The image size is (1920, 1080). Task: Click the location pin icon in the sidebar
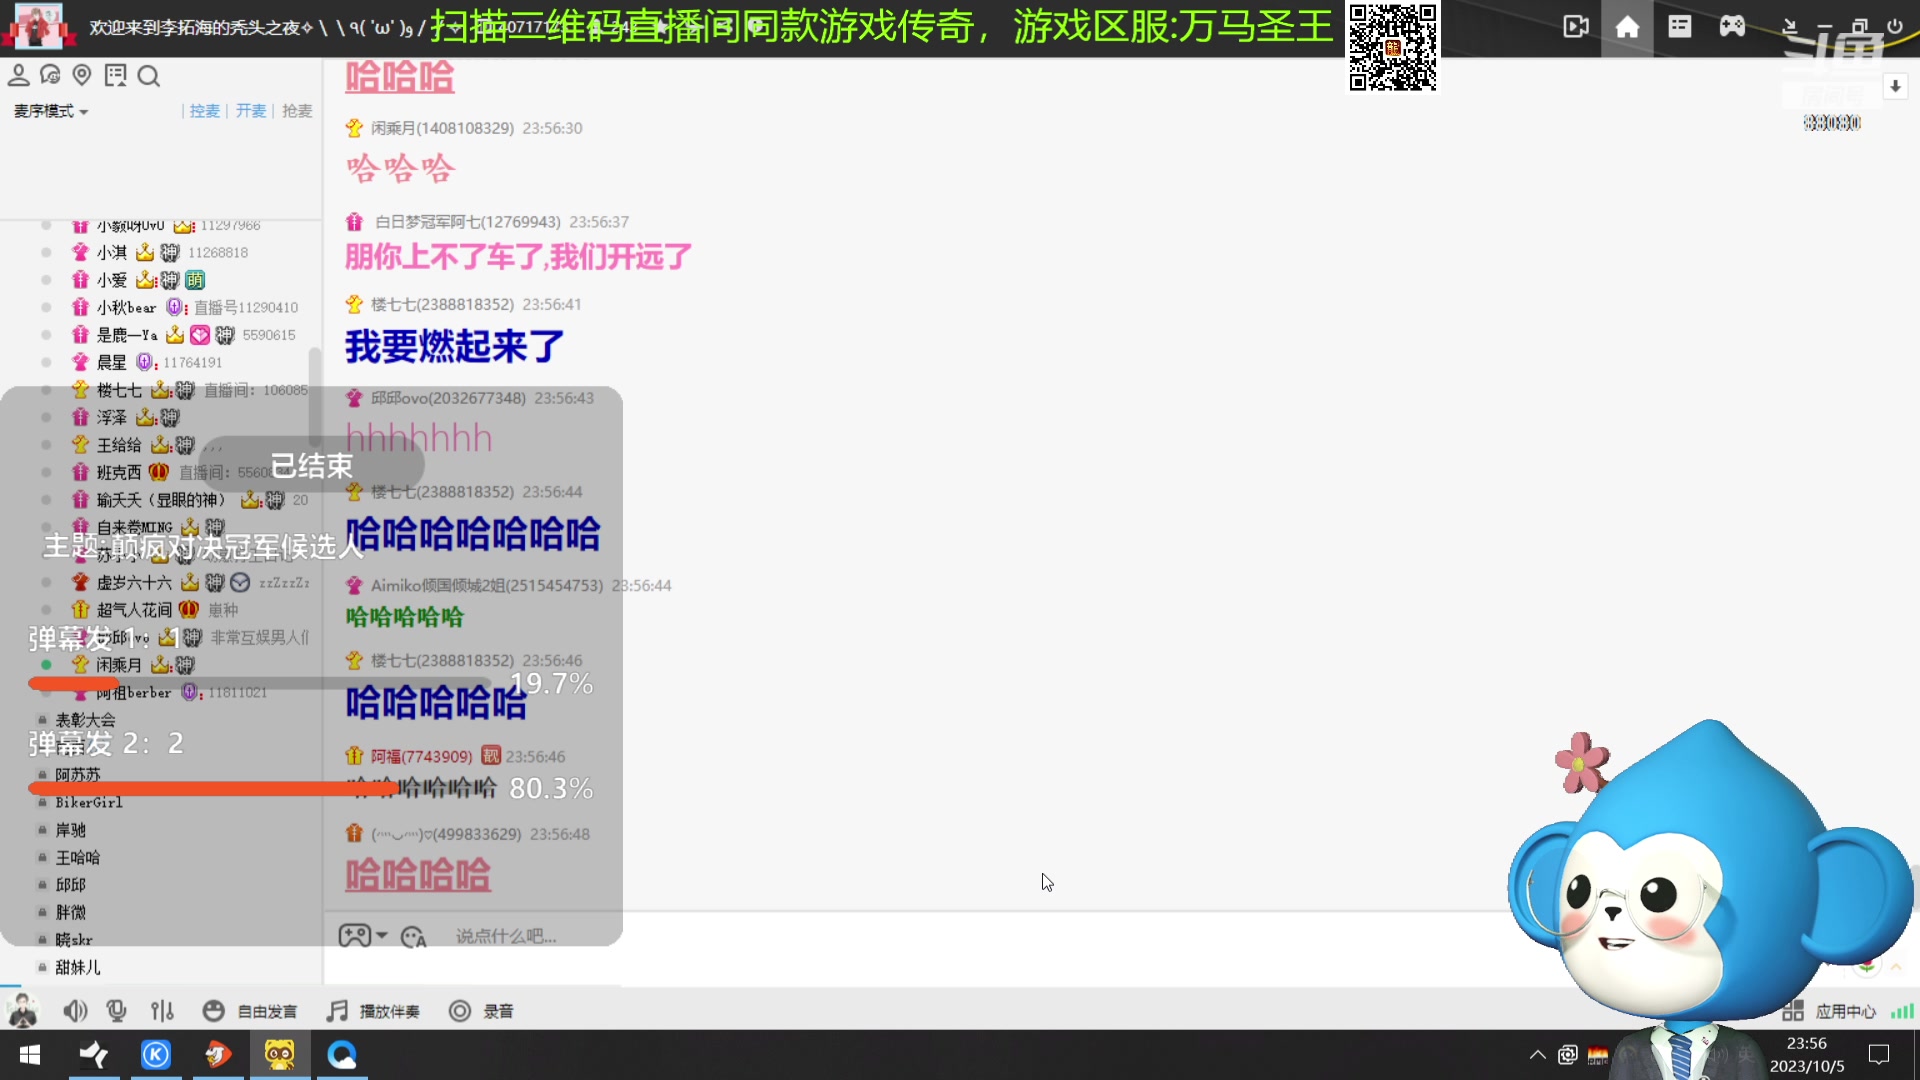tap(82, 75)
